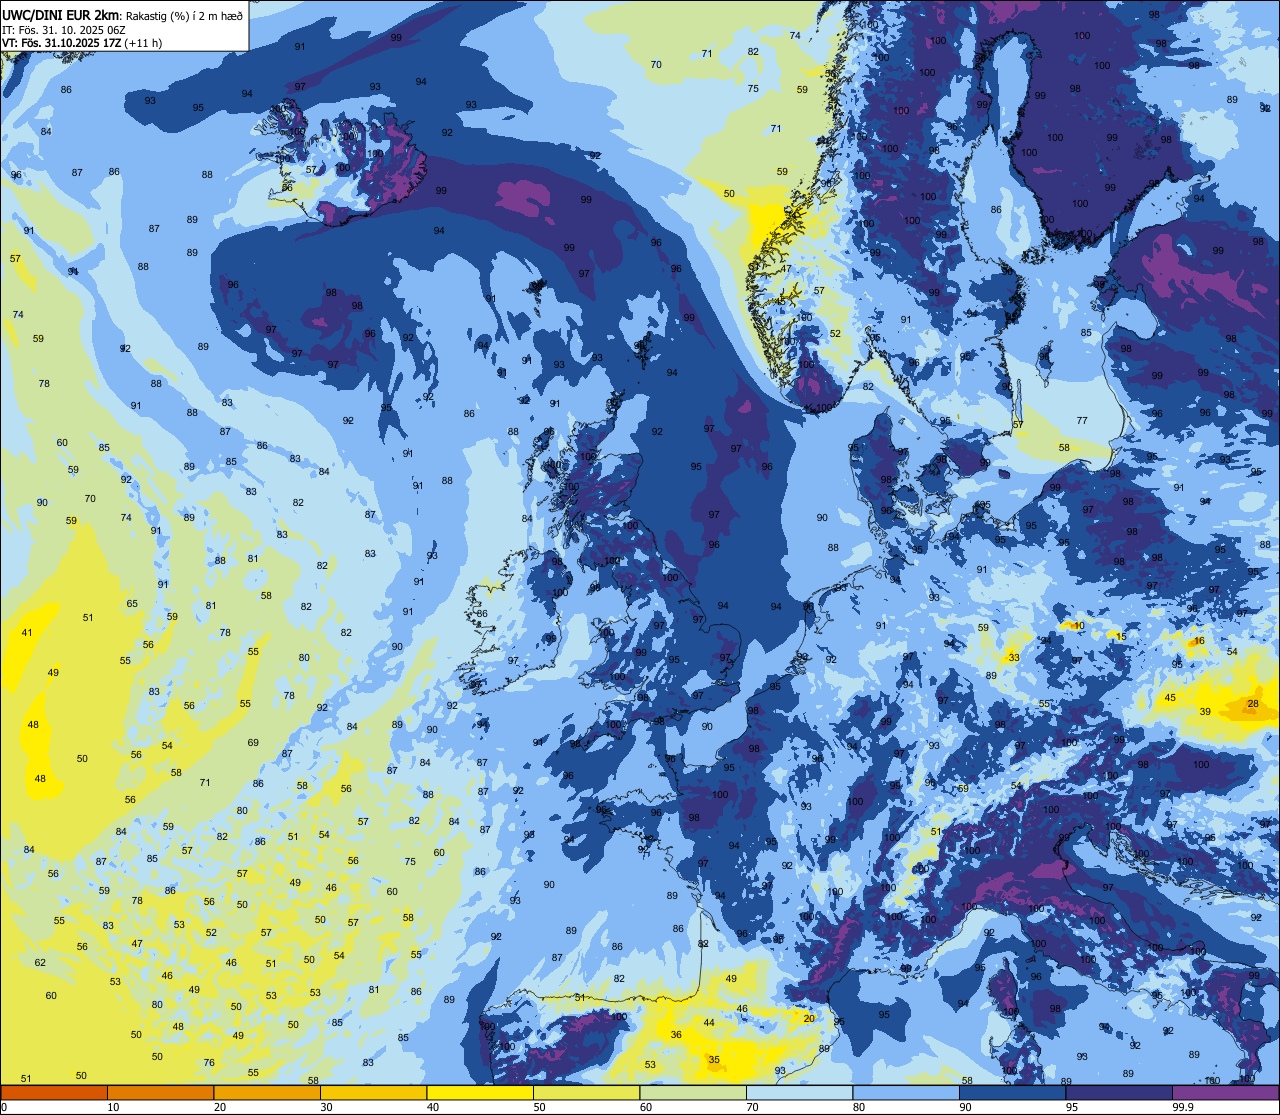Click the map value '65'
Image resolution: width=1280 pixels, height=1115 pixels.
click(132, 604)
